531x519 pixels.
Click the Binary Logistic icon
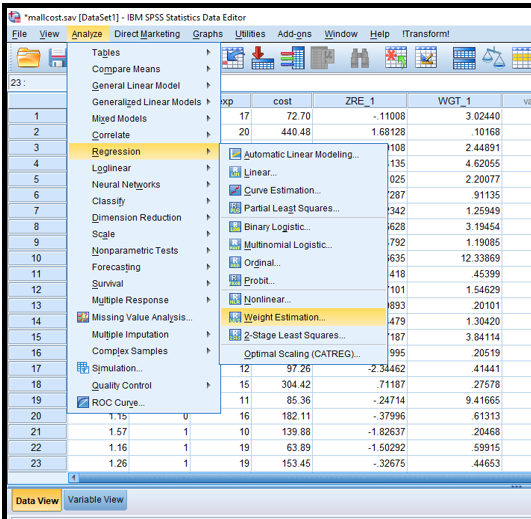[x=235, y=226]
